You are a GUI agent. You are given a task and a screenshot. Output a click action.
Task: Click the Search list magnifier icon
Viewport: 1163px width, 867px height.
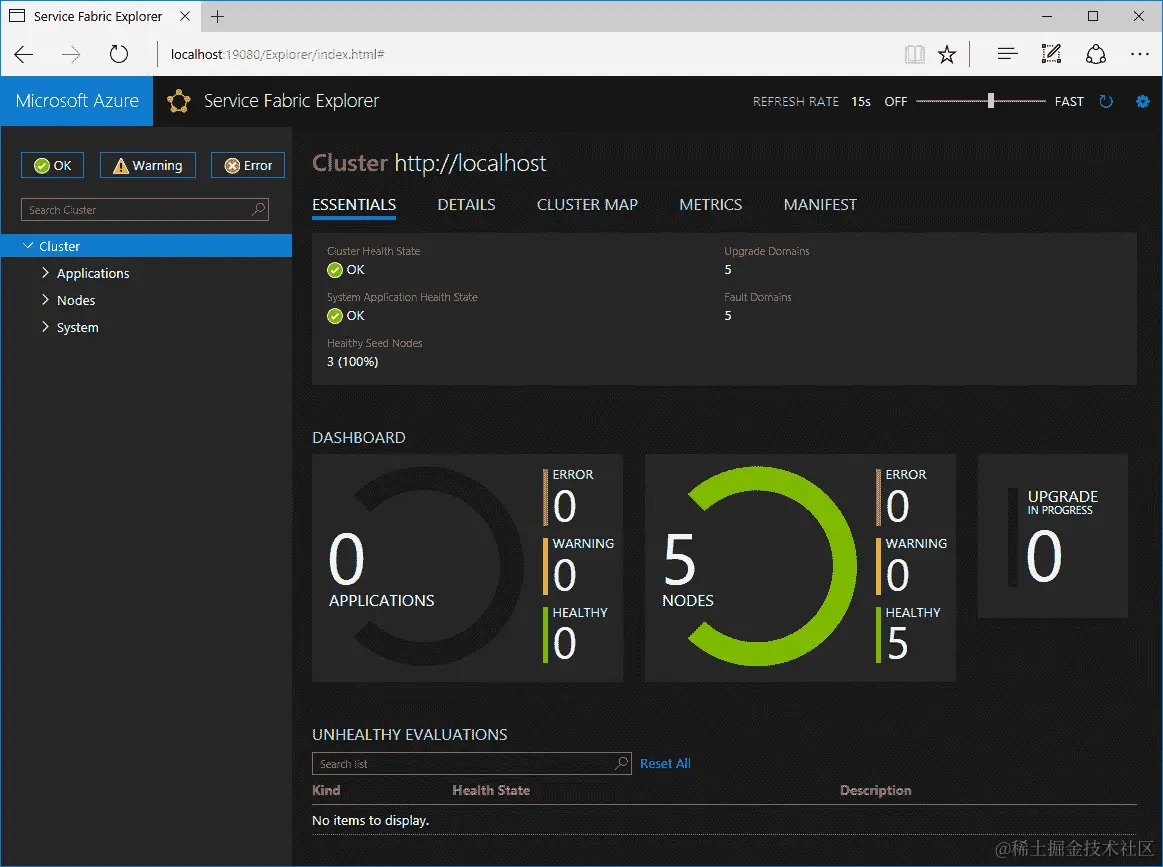pyautogui.click(x=622, y=763)
